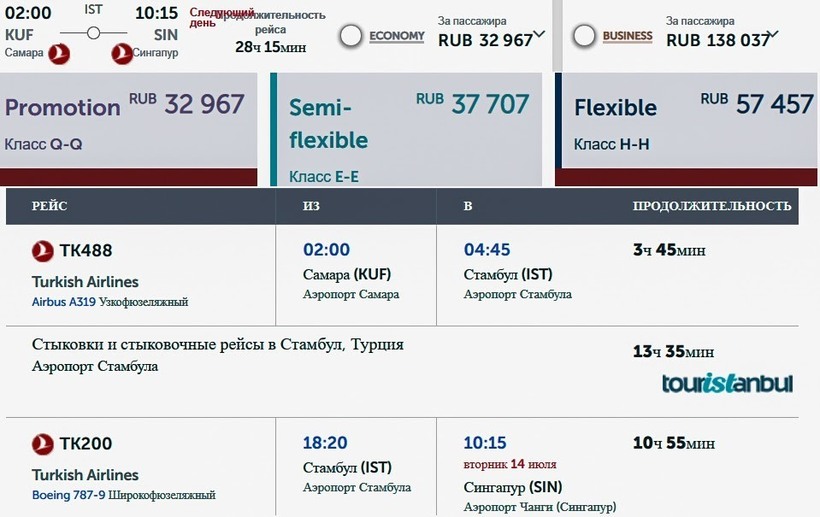Screen dimensions: 820x517
Task: Open Boeing 787-9 aircraft details
Action: coord(123,495)
